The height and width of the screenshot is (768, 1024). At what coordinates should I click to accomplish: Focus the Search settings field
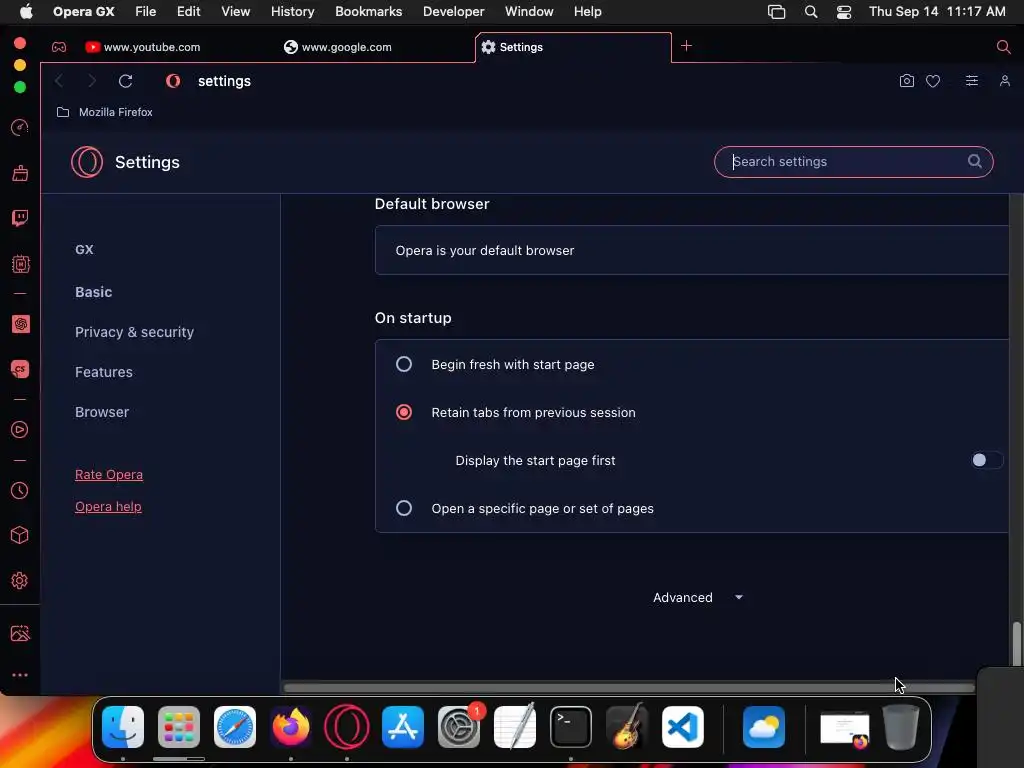853,161
